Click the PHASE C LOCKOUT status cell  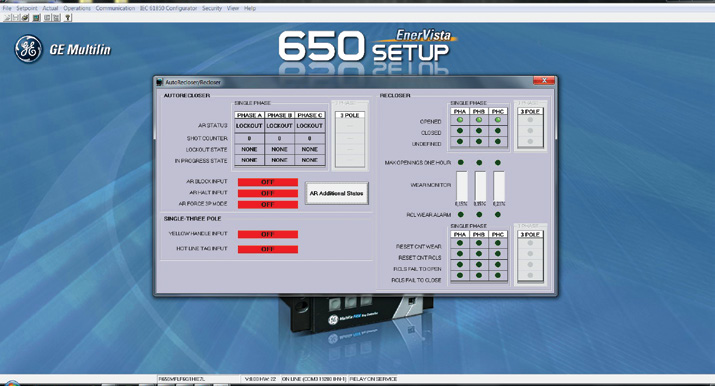[310, 126]
